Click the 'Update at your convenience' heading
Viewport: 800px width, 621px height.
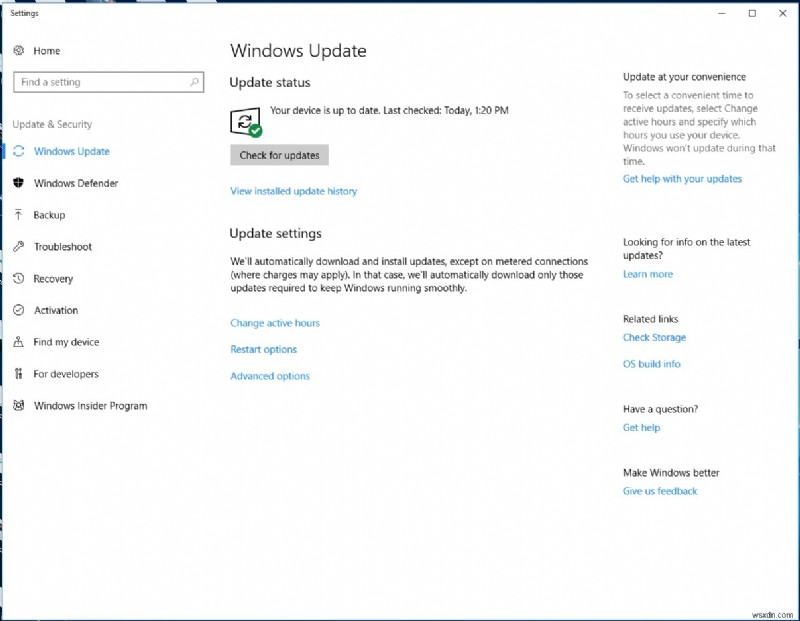coord(684,77)
